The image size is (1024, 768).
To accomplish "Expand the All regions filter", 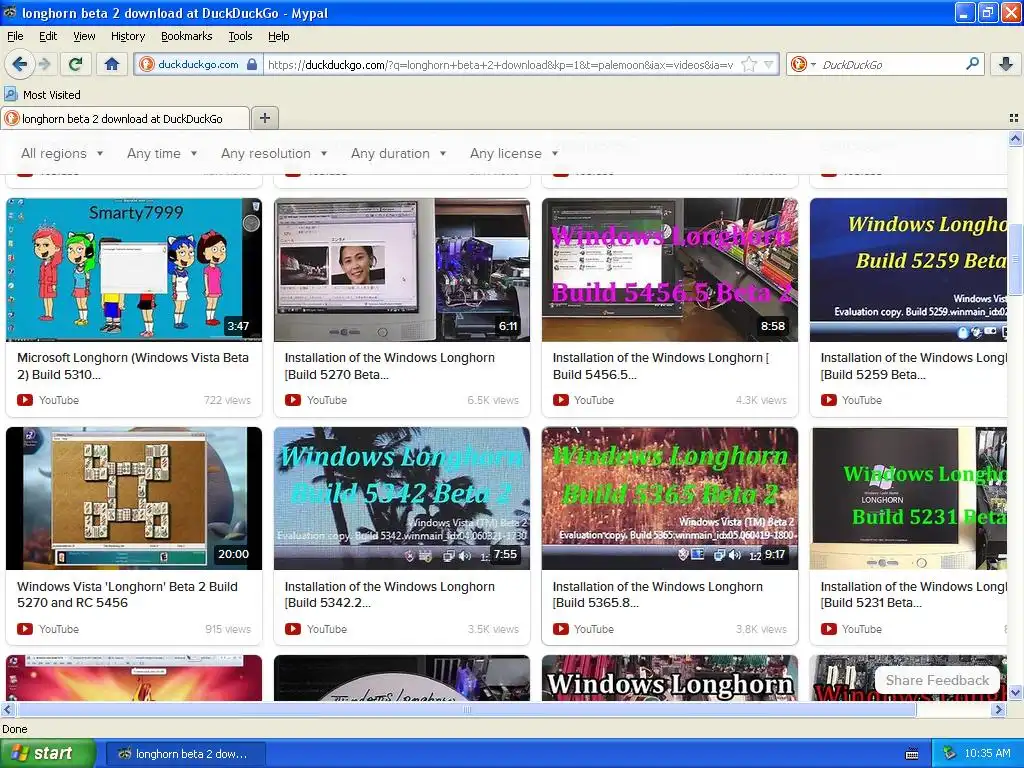I will [x=62, y=153].
